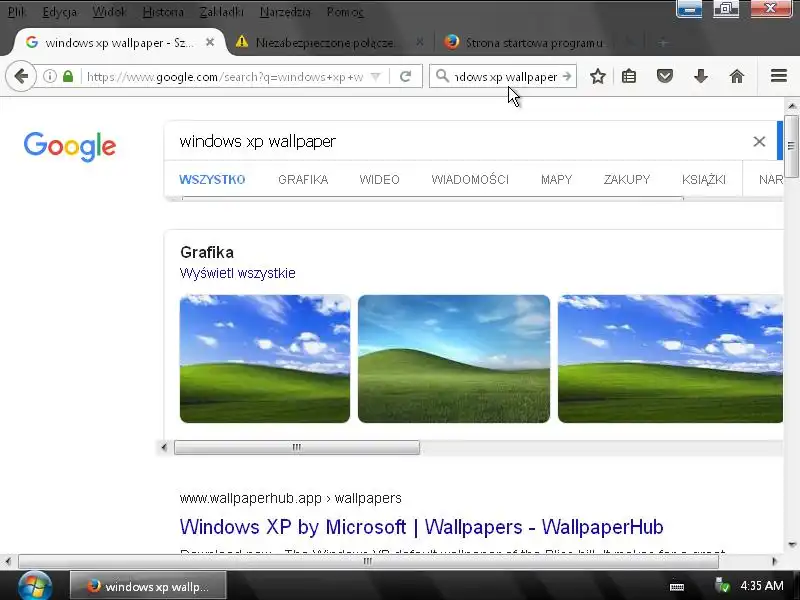Open the Edycja menu

(59, 12)
